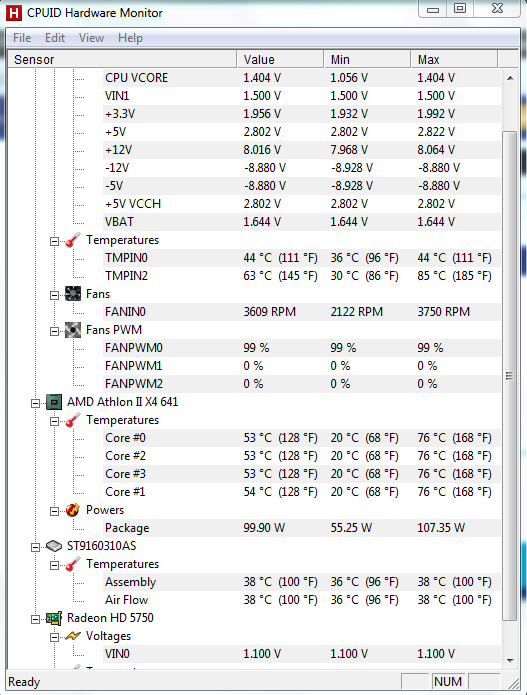Screen dimensions: 527x695
Task: Open the Help menu
Action: pos(130,38)
